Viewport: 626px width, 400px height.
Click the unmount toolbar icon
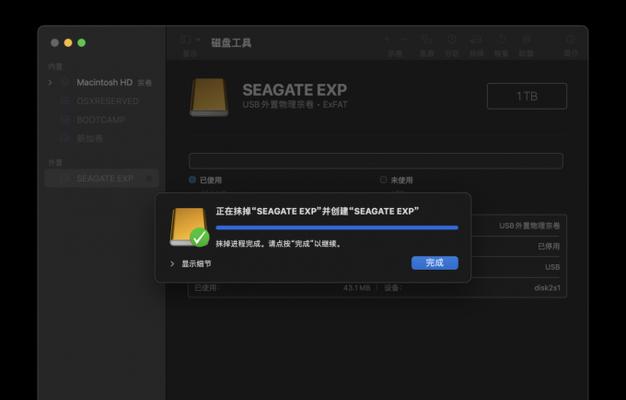[x=526, y=40]
